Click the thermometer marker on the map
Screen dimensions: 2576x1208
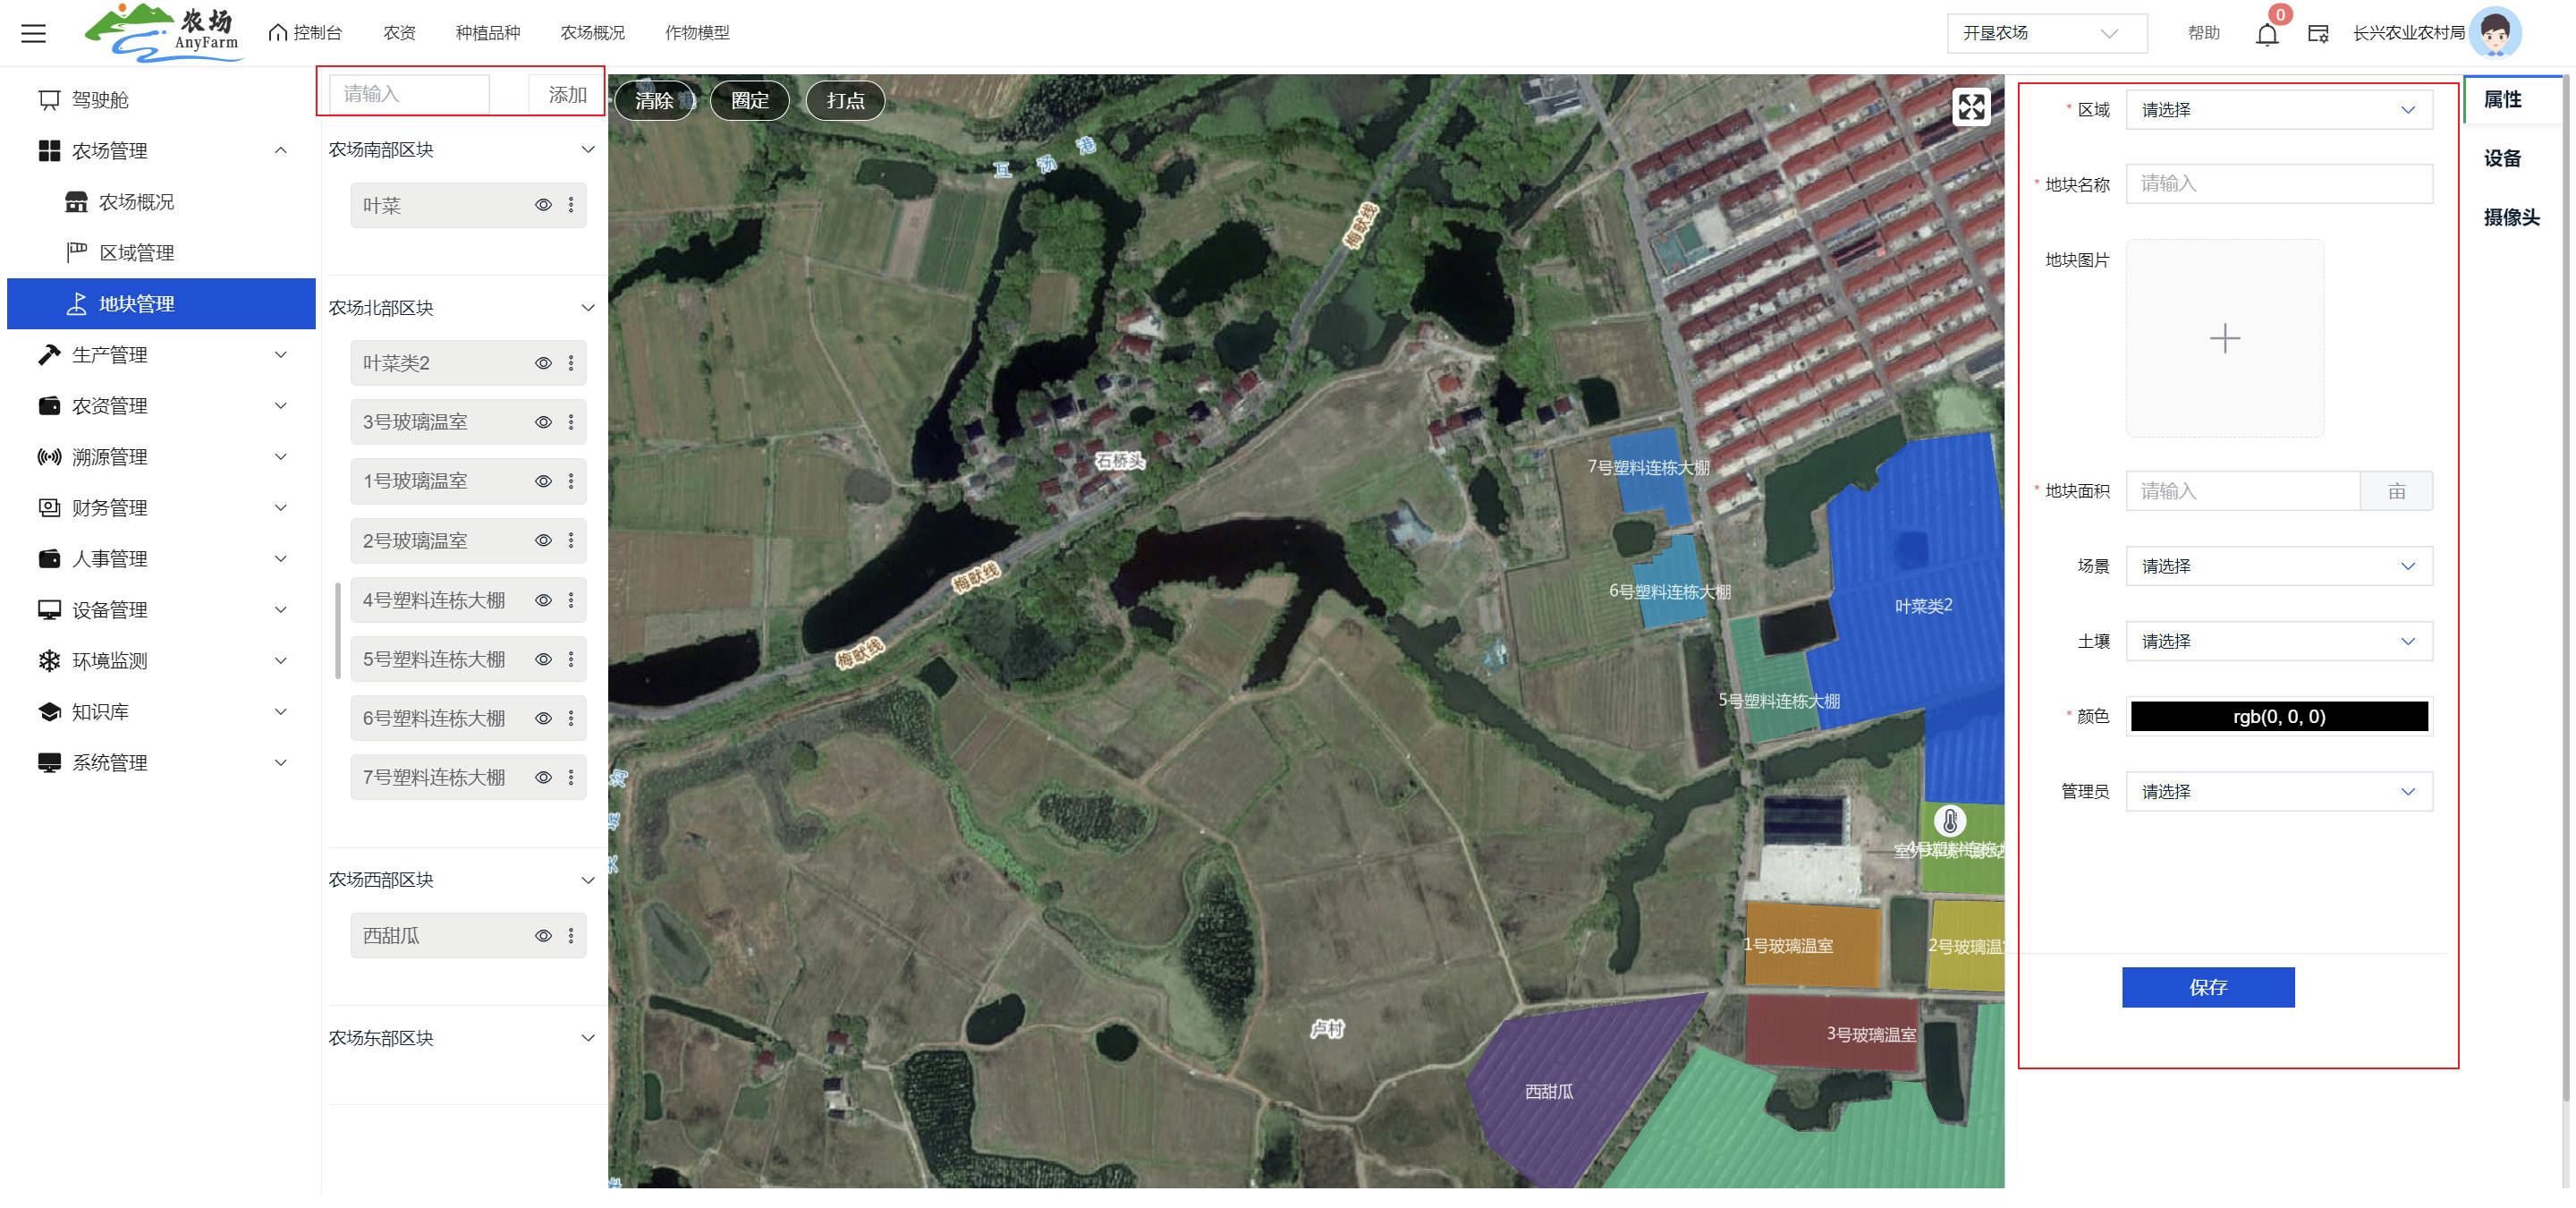(x=1949, y=821)
